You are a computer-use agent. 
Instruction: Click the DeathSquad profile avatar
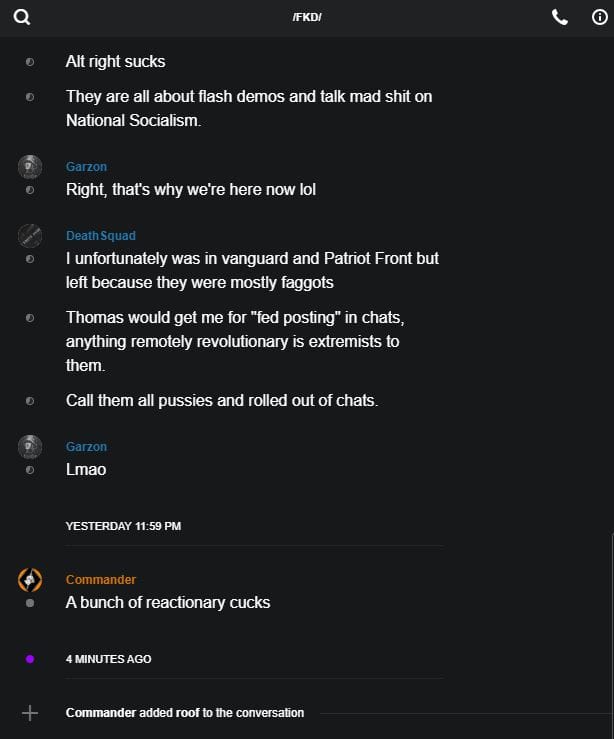tap(30, 236)
